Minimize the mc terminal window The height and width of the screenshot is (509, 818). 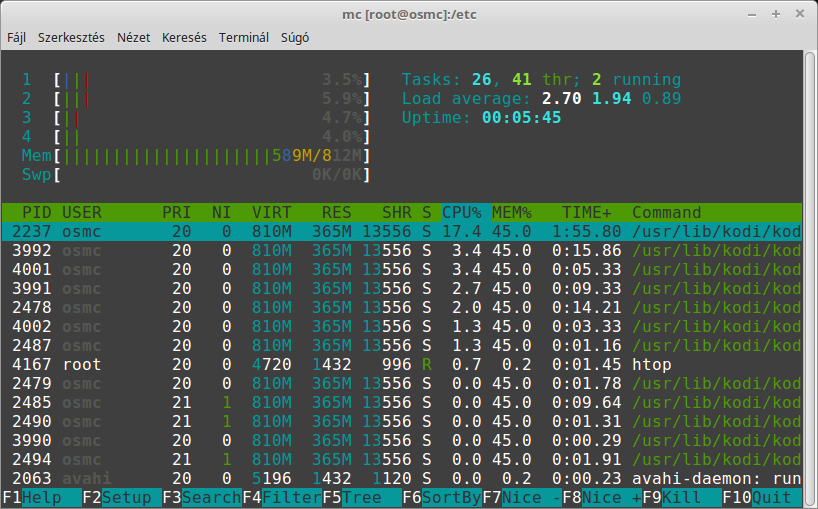752,15
